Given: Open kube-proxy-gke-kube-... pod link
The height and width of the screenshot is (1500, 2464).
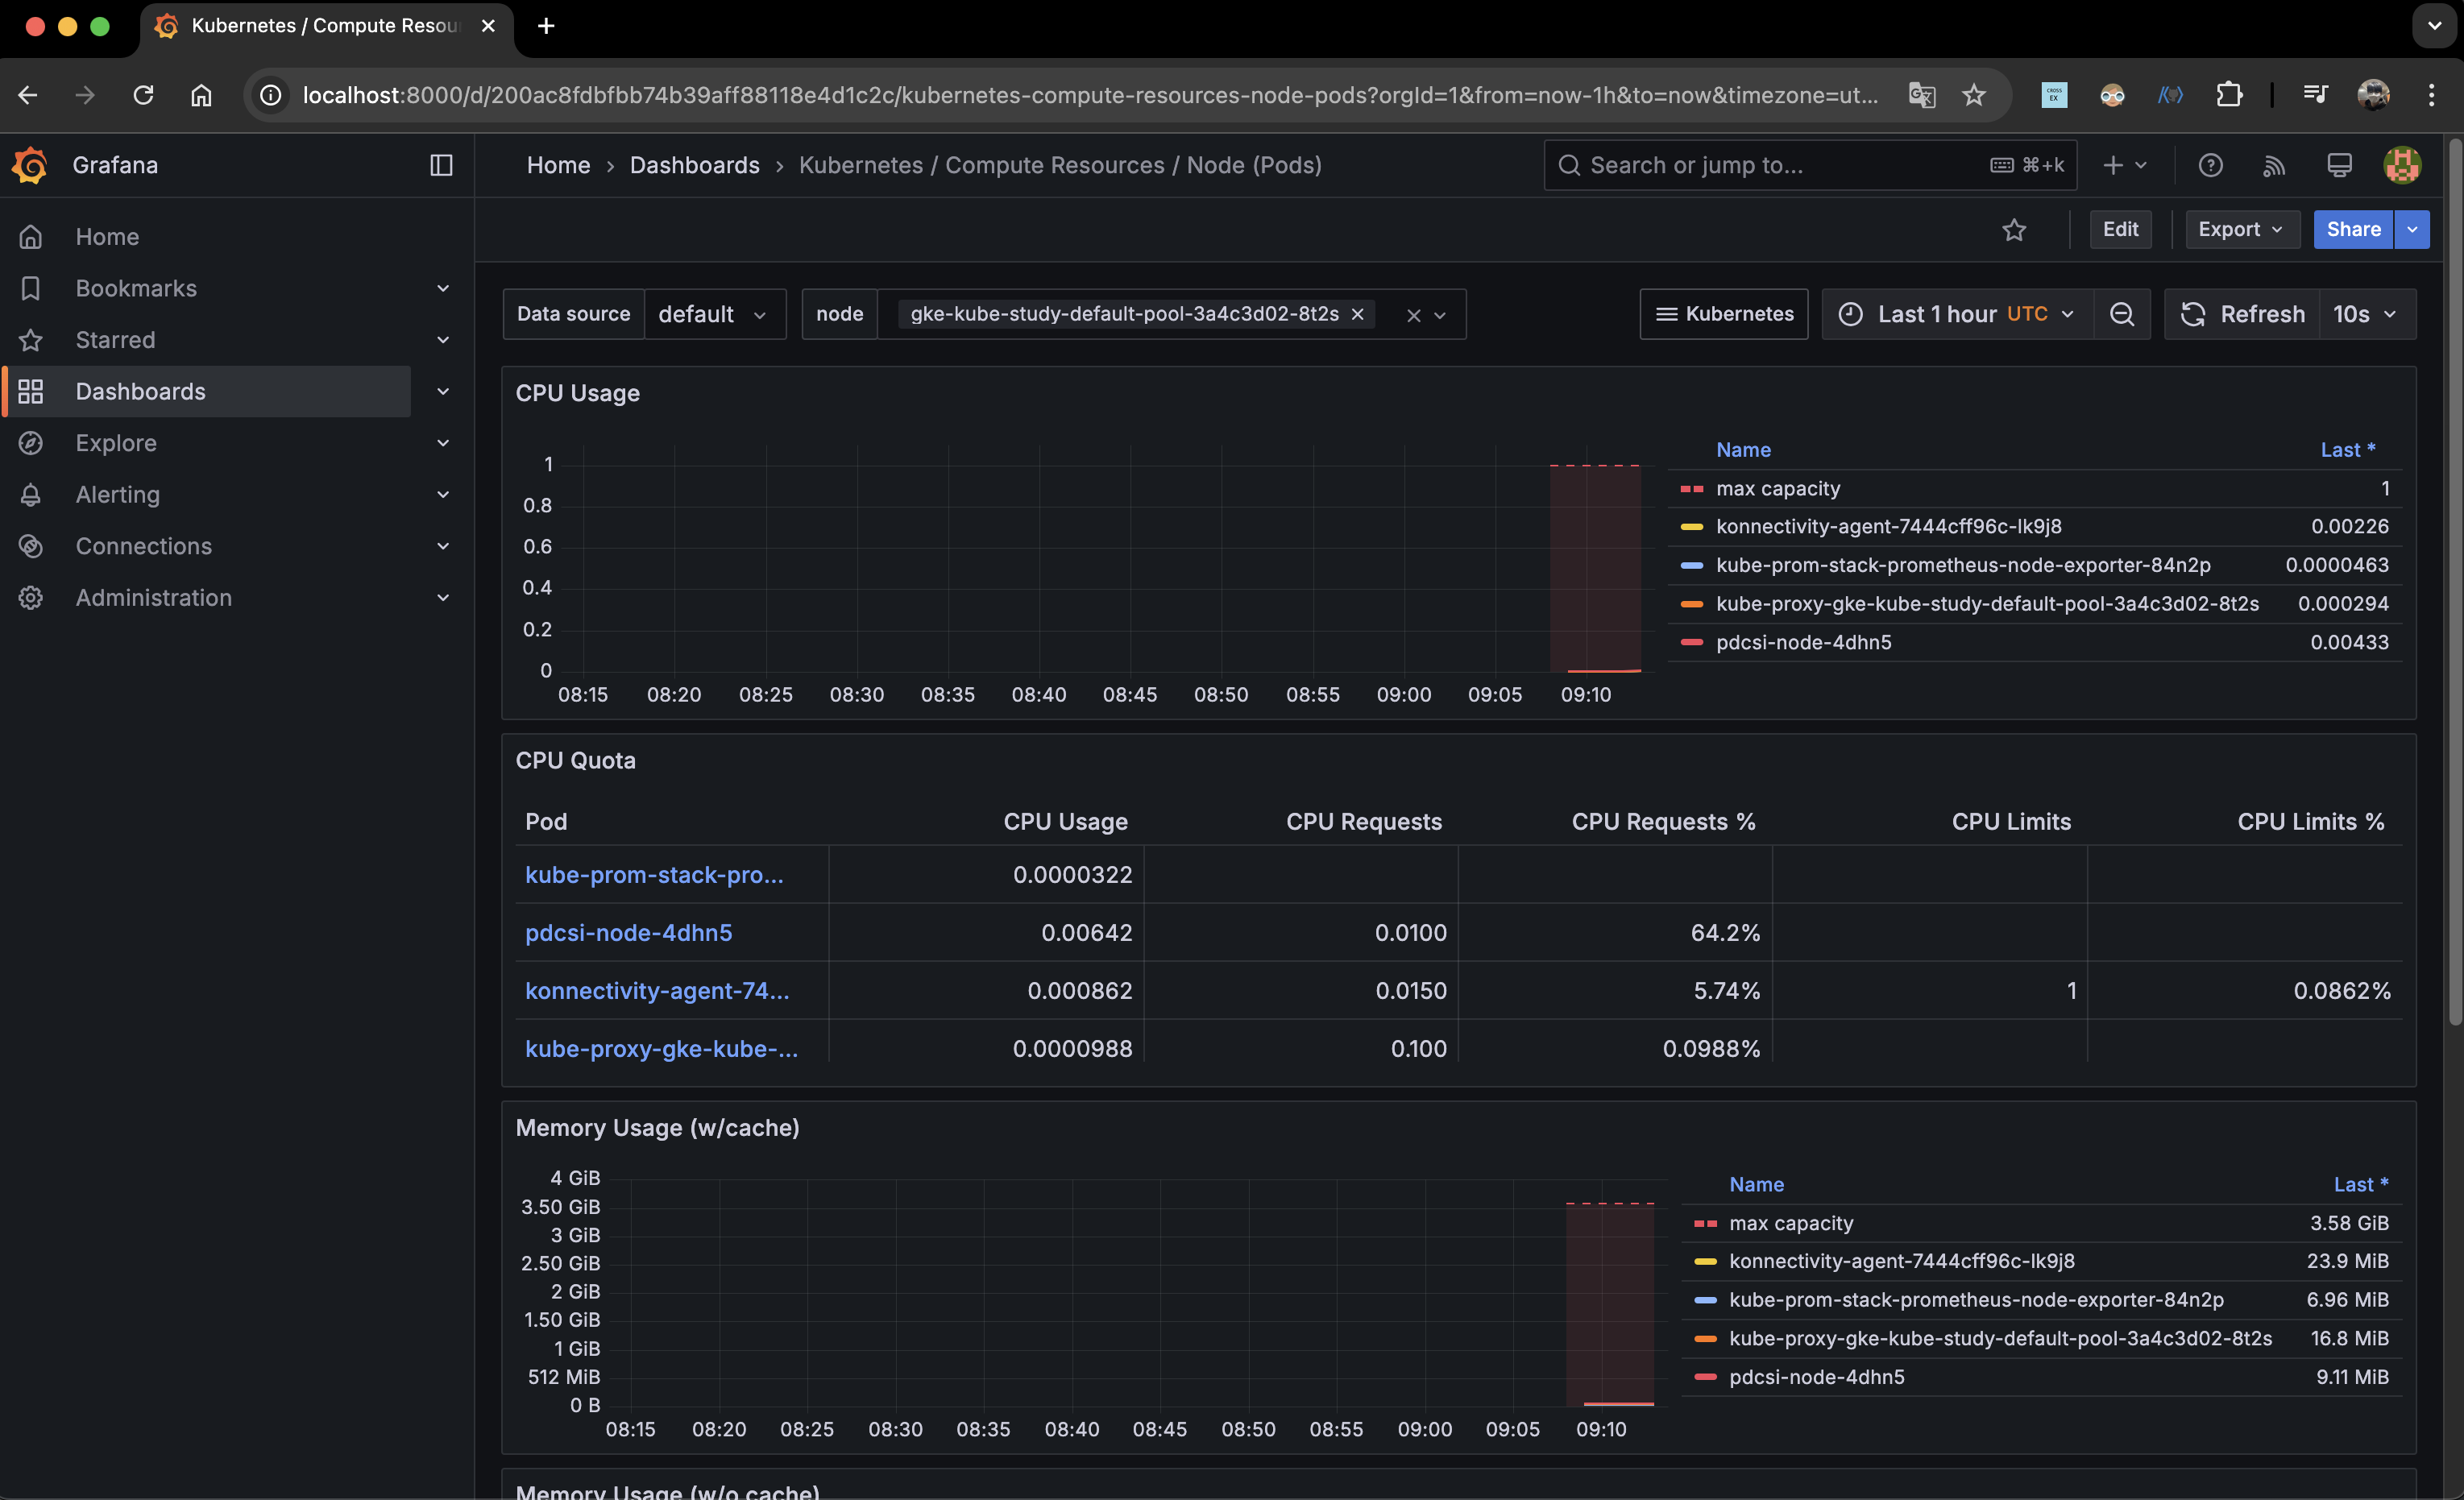Looking at the screenshot, I should point(661,1049).
